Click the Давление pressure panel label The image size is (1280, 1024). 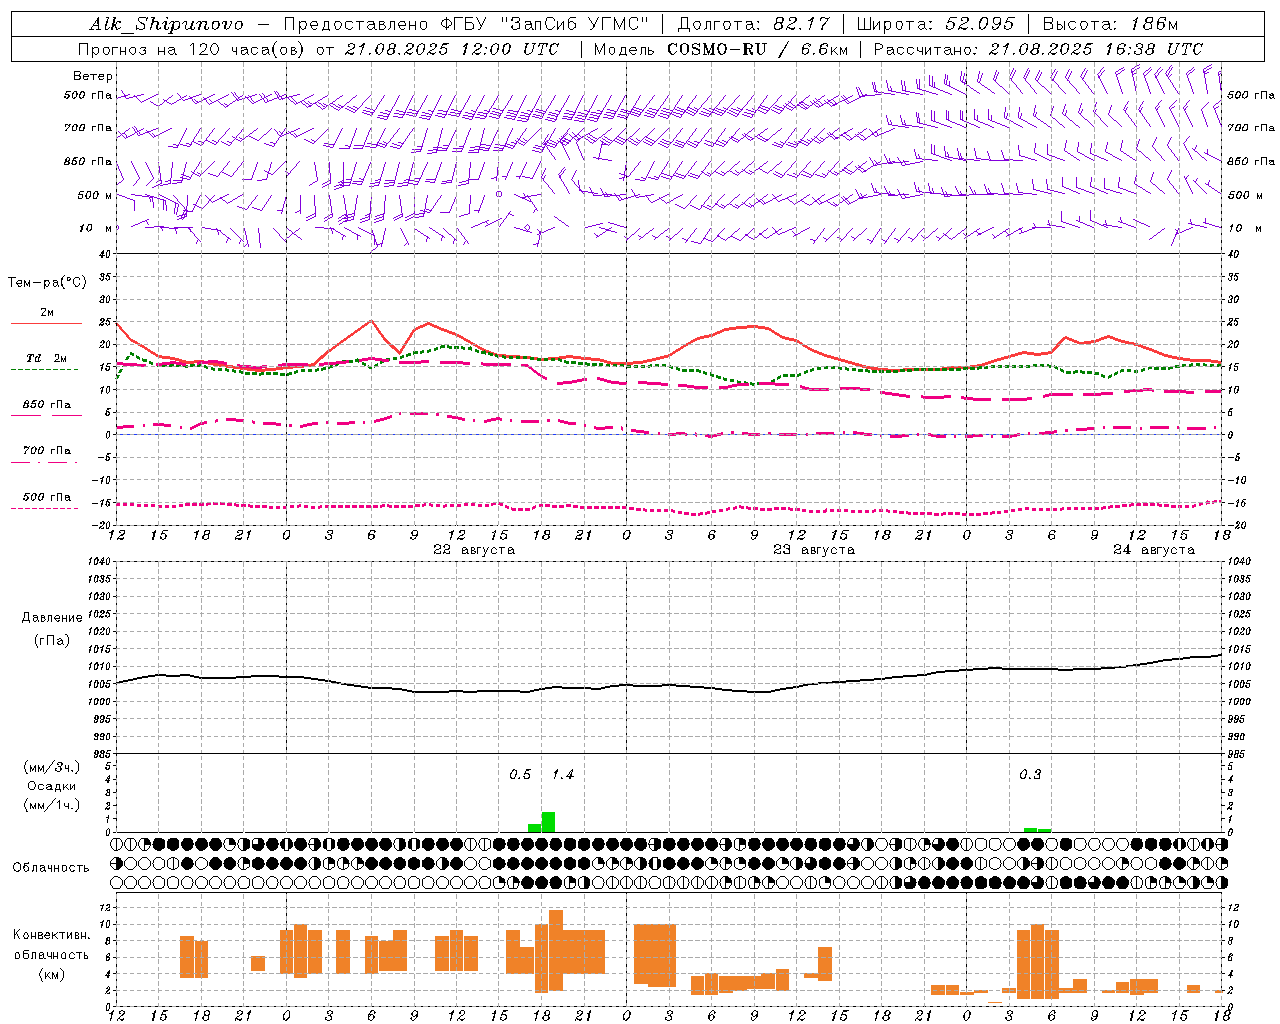click(52, 618)
